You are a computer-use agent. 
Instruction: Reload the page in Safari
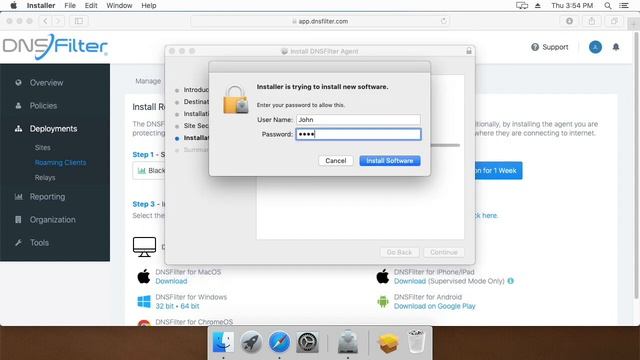click(x=444, y=21)
